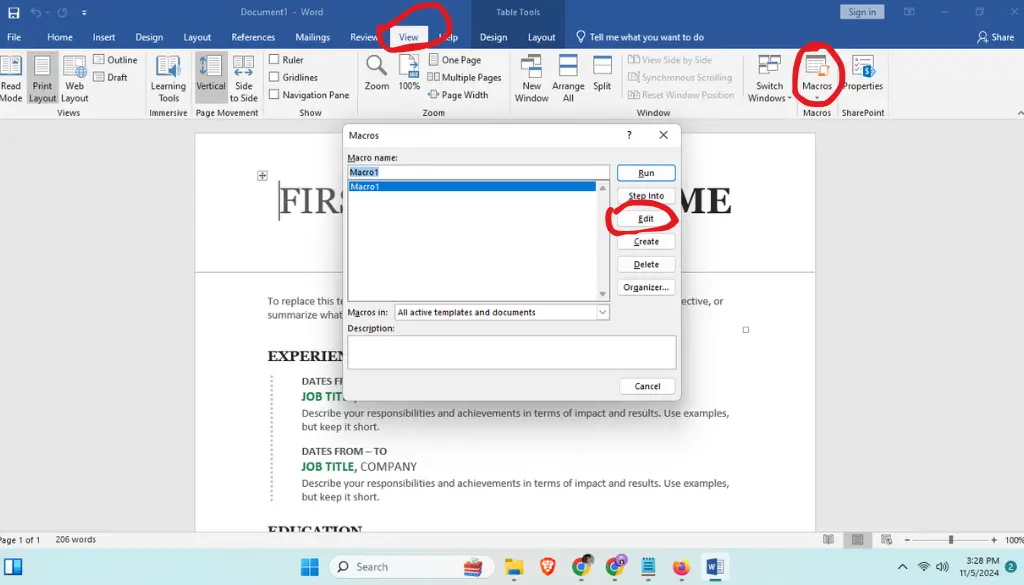The height and width of the screenshot is (585, 1024).
Task: Click the Windows Start button
Action: tap(310, 567)
